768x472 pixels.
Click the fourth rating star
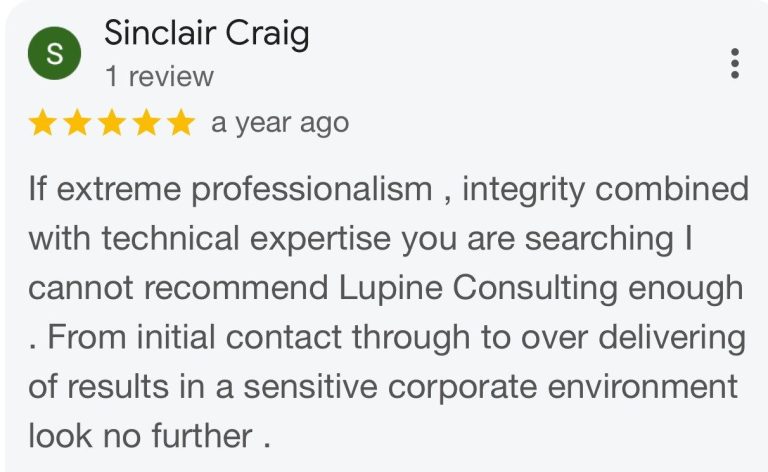pyautogui.click(x=148, y=123)
